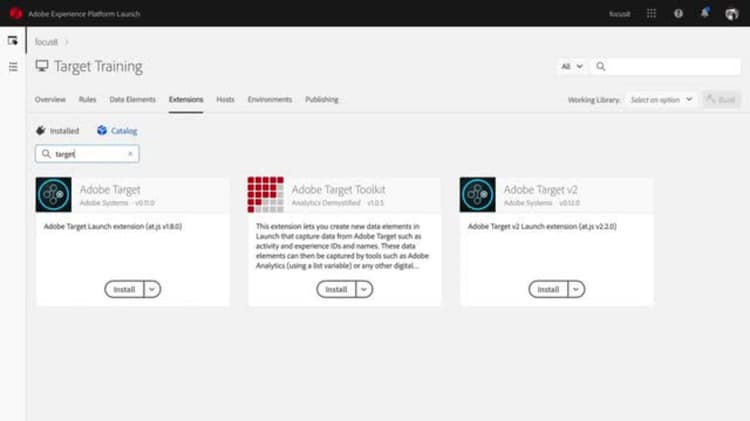Open notifications bell icon
This screenshot has width=750, height=421.
(x=705, y=13)
